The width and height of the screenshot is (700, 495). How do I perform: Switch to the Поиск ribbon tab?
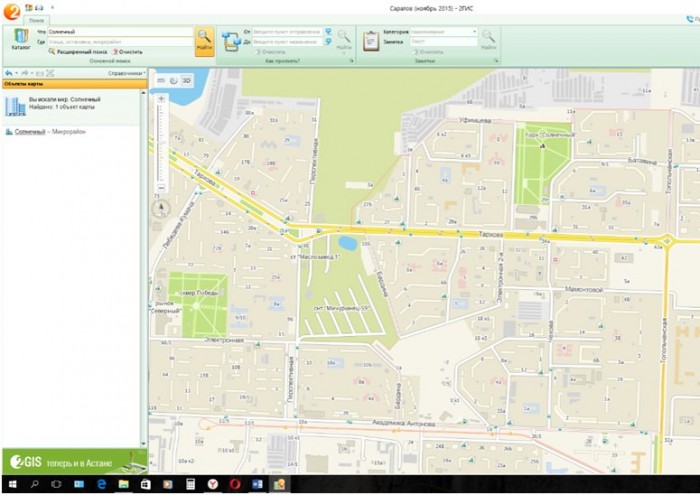[37, 20]
